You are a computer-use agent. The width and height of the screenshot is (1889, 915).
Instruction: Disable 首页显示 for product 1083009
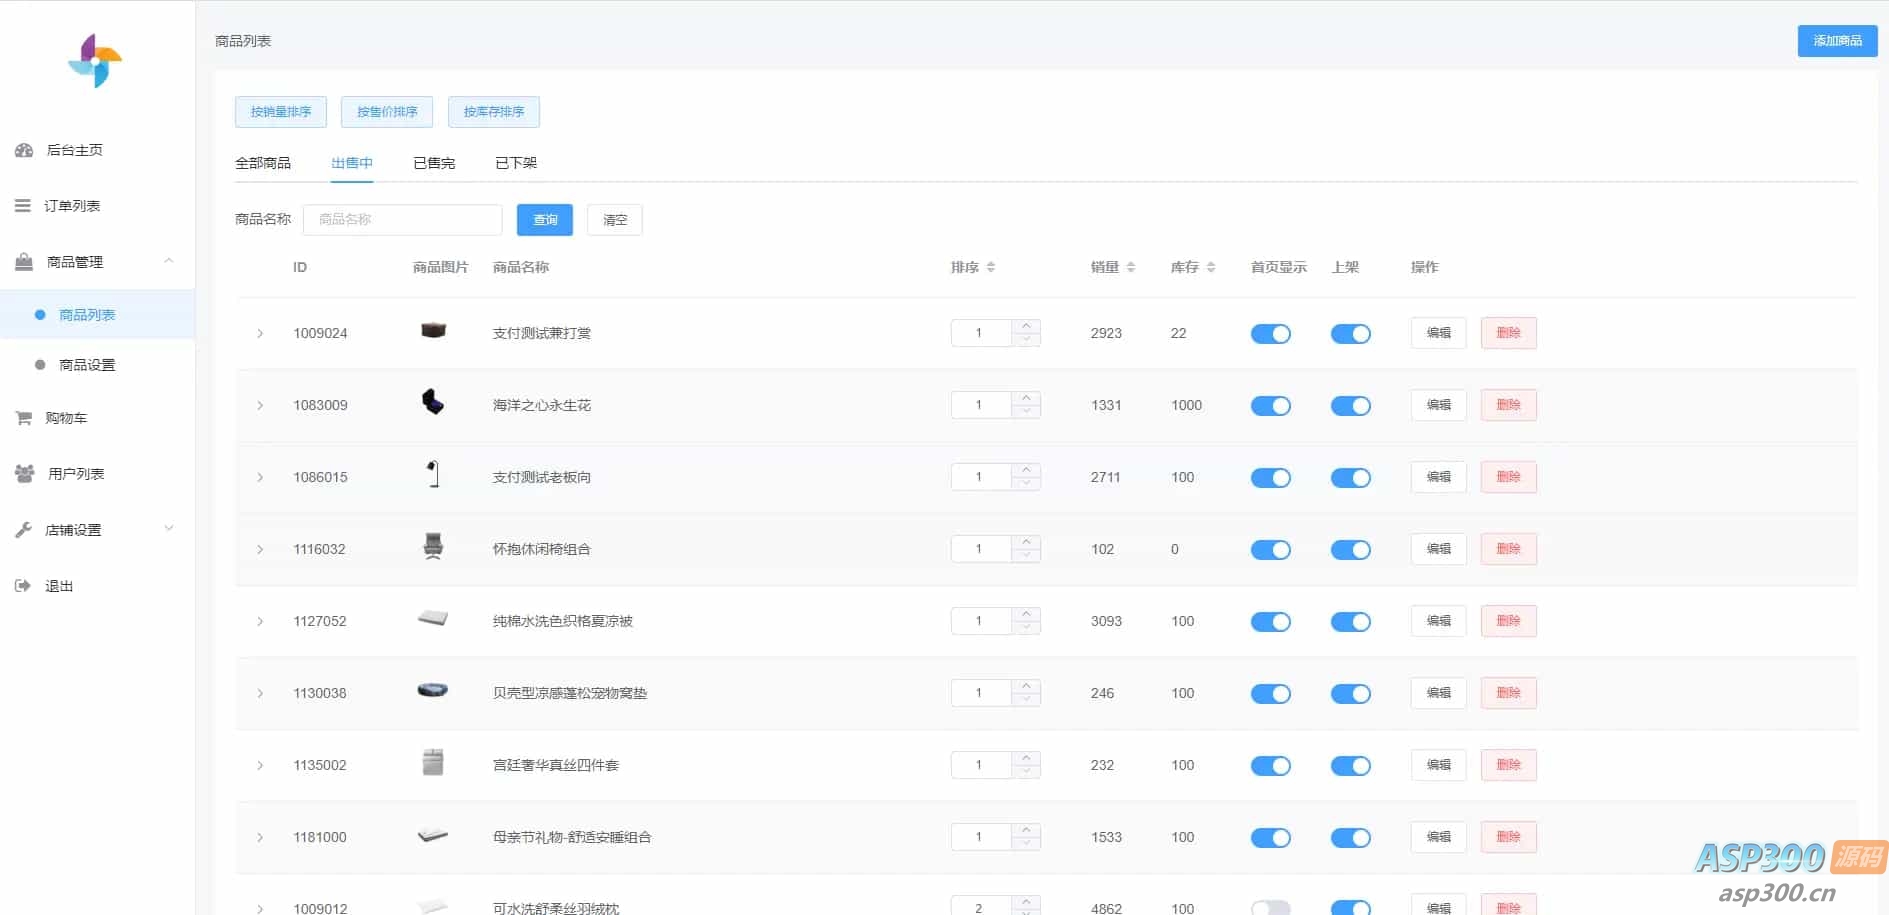tap(1271, 406)
